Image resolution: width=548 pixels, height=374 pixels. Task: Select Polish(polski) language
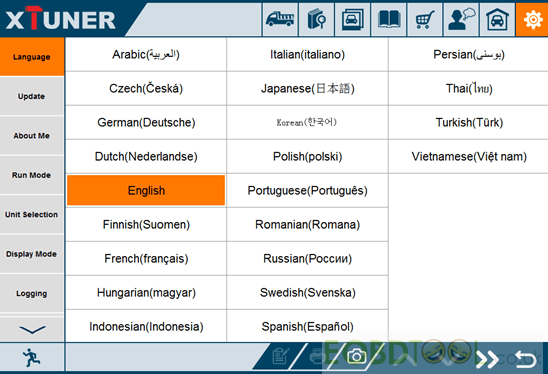point(308,156)
